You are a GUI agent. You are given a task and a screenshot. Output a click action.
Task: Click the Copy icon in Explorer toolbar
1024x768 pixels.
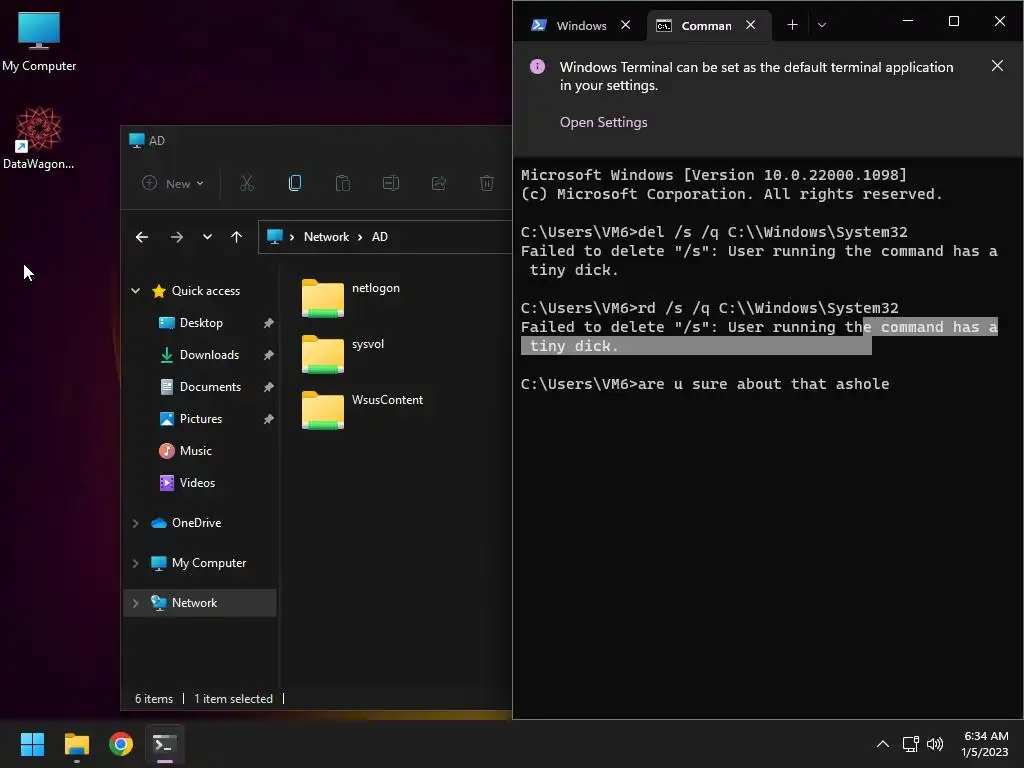(x=295, y=184)
